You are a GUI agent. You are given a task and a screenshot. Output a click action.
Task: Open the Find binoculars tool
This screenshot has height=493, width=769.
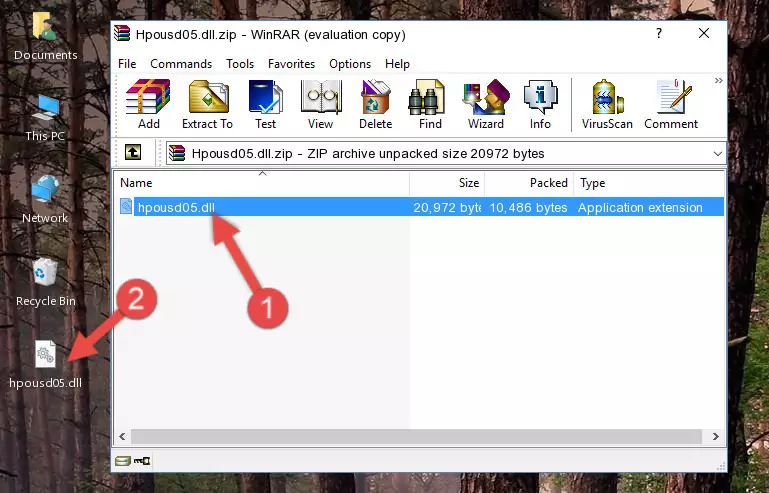click(430, 104)
